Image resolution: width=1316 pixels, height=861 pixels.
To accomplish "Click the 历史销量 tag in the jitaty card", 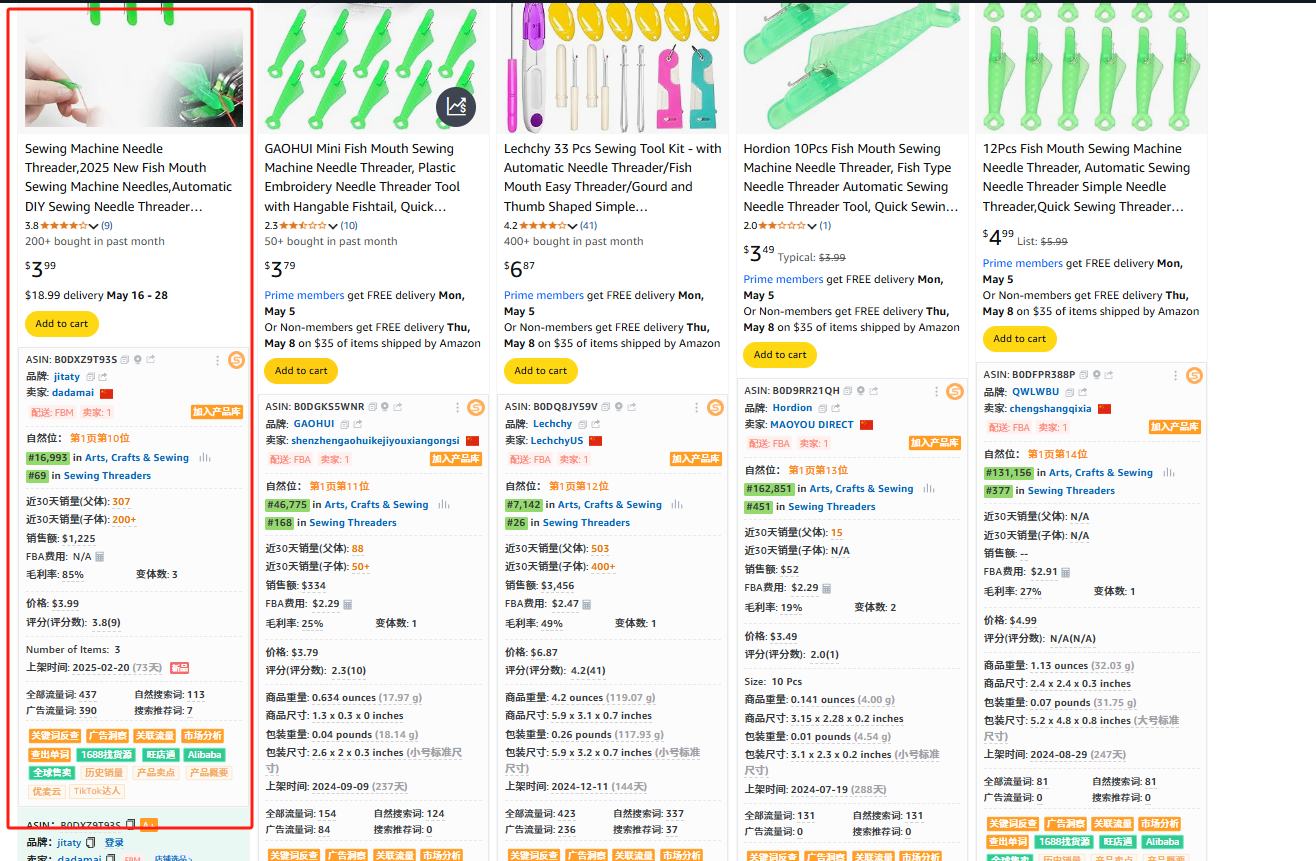I will pos(104,773).
